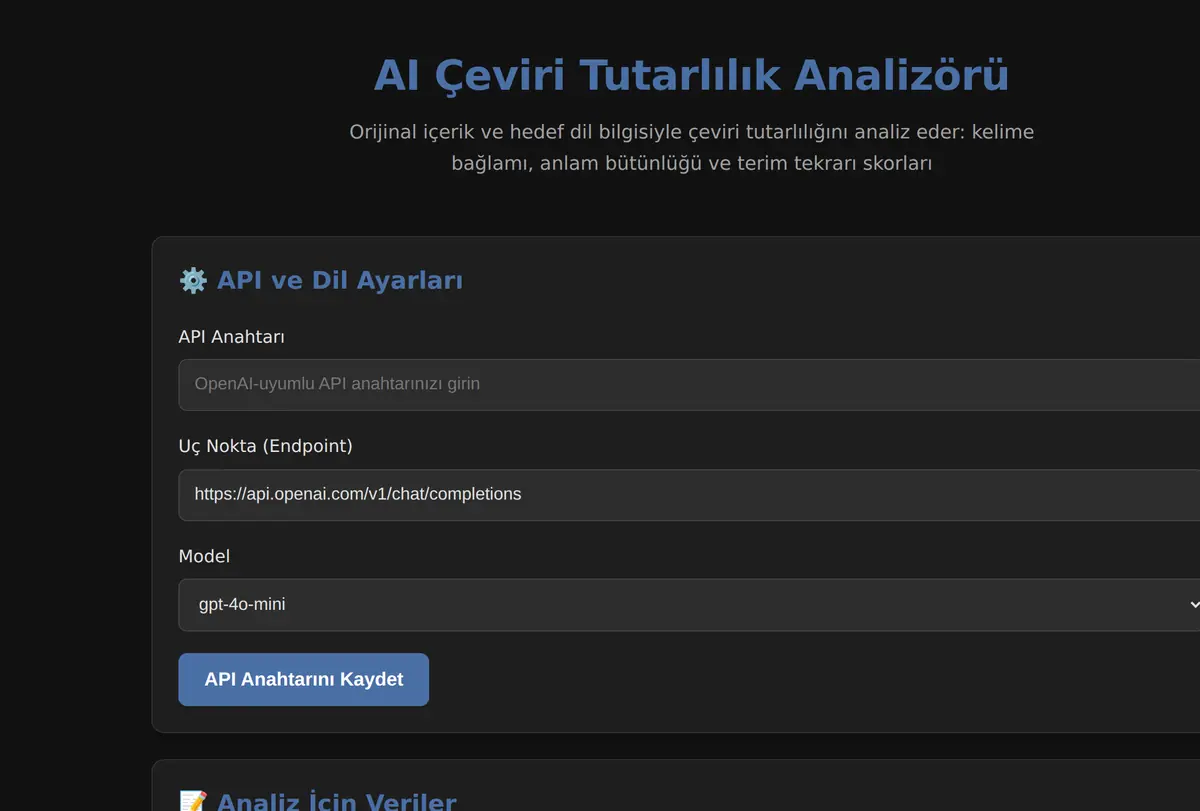Click the Model label text
Screen dimensions: 1200x811
[204, 556]
